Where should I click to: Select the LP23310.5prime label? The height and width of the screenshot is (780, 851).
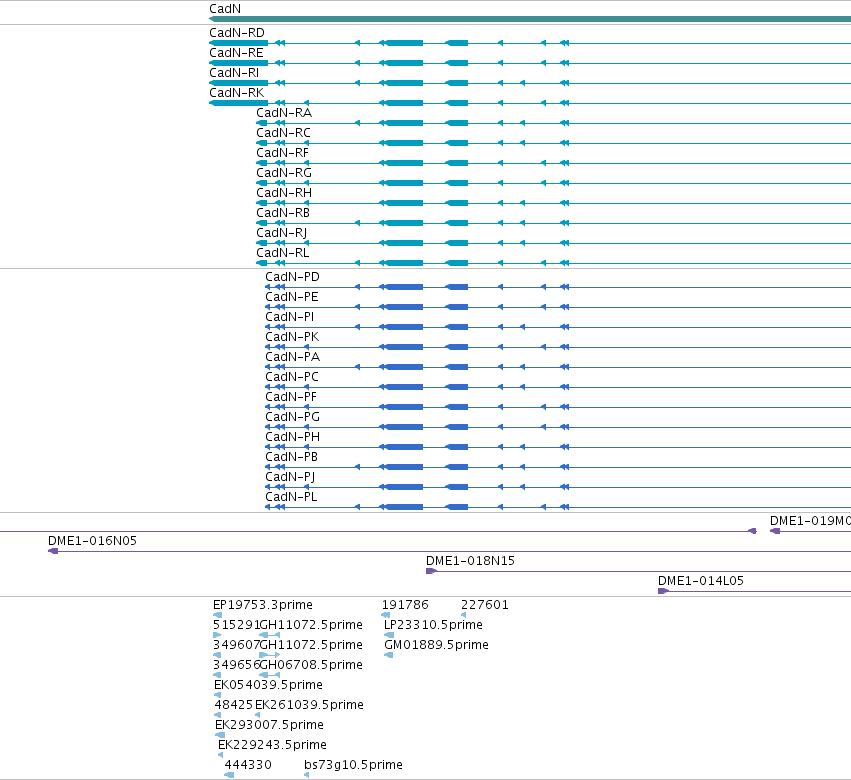433,625
